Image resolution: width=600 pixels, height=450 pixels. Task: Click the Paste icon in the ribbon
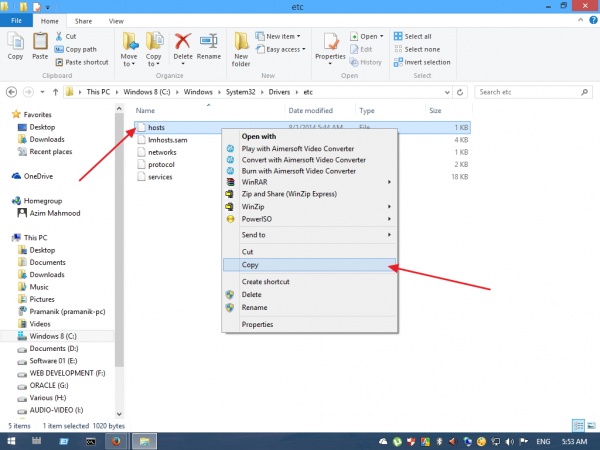pos(40,41)
